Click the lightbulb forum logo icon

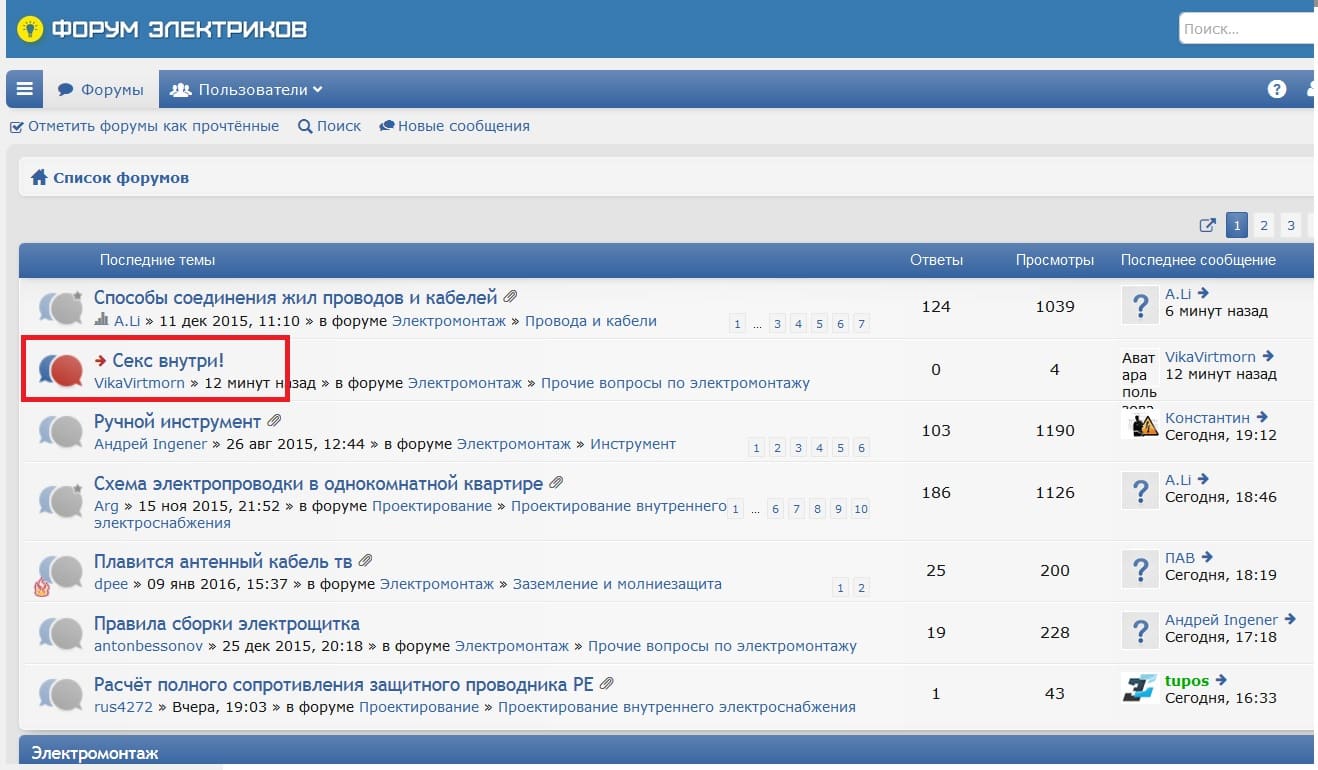point(31,29)
